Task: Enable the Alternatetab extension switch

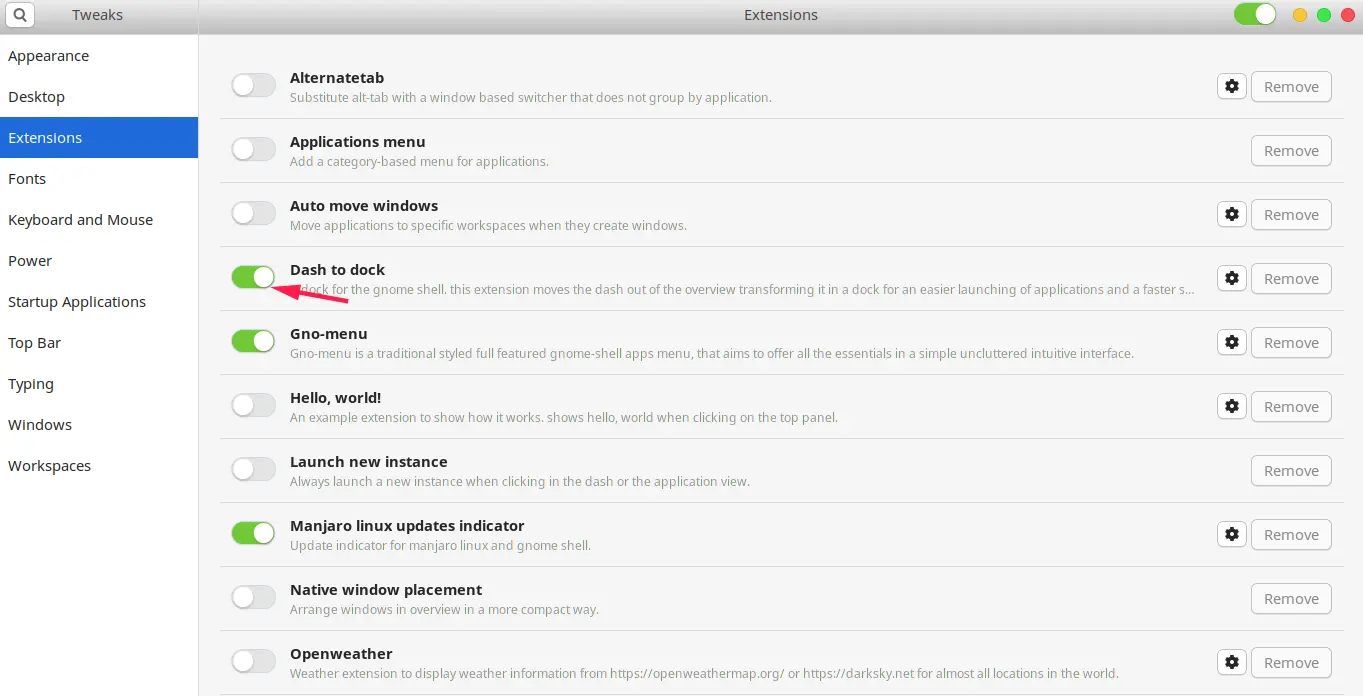Action: coord(253,86)
